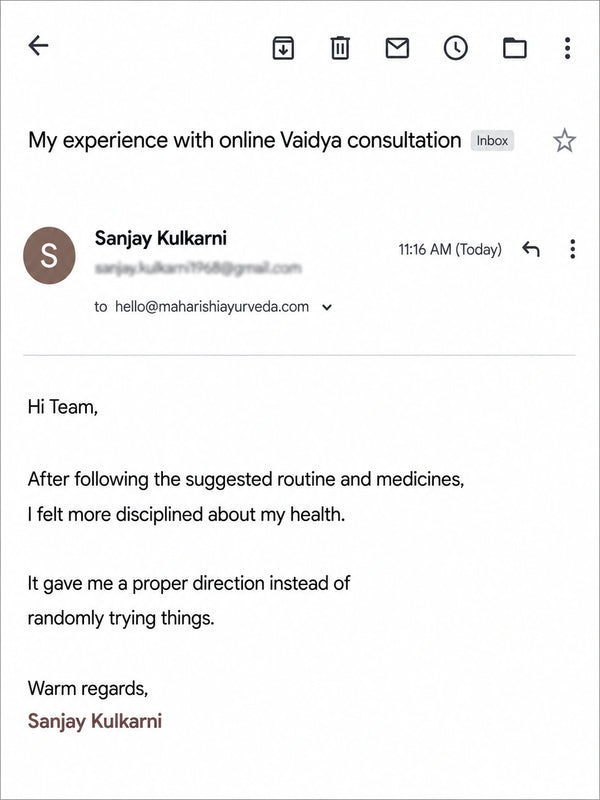600x800 pixels.
Task: Open message options three-dot menu
Action: click(573, 249)
